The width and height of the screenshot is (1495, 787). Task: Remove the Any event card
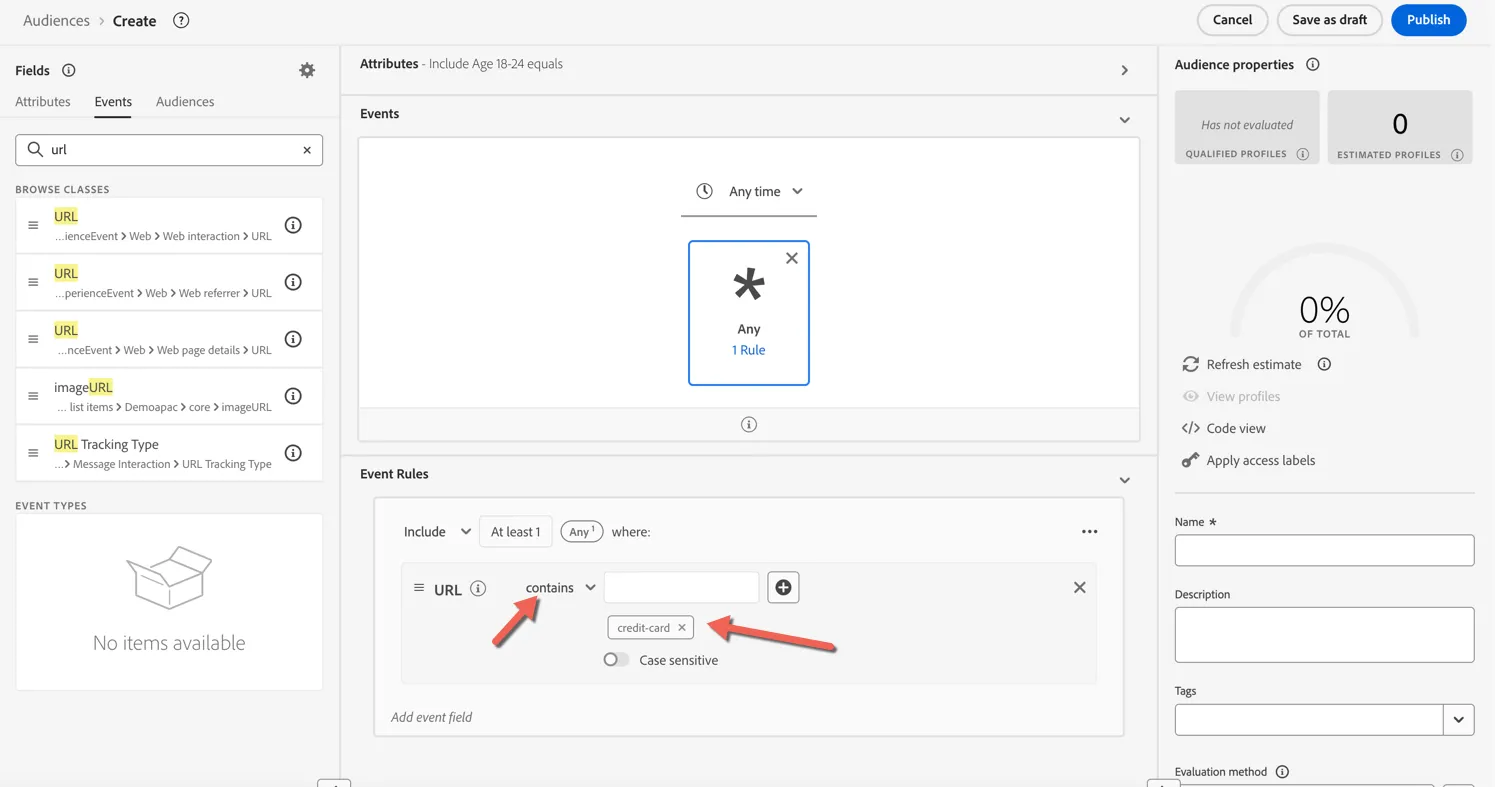pos(792,258)
